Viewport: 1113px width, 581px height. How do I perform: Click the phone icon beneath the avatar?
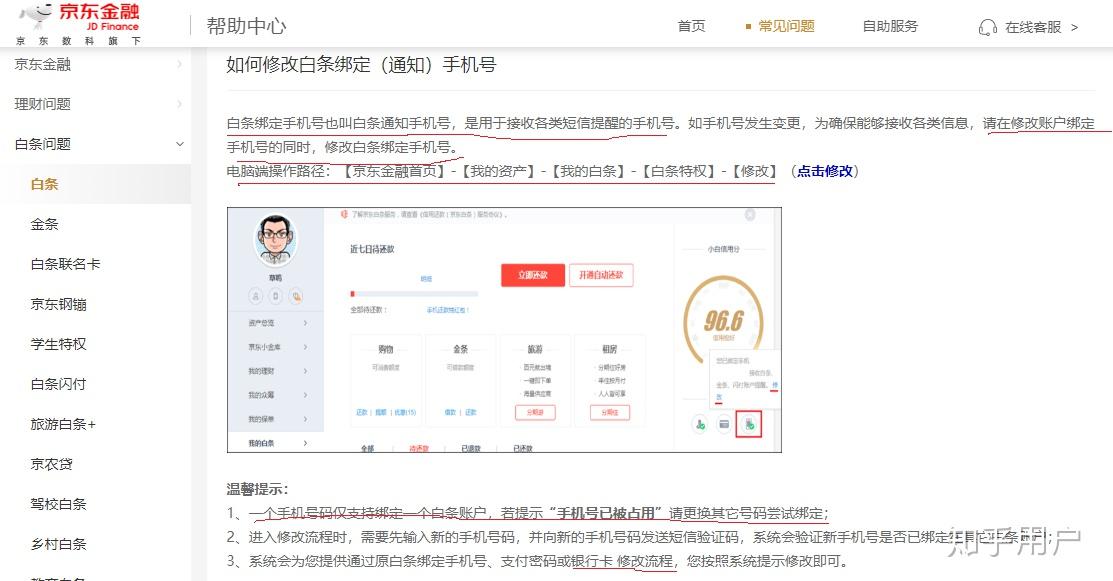[275, 295]
